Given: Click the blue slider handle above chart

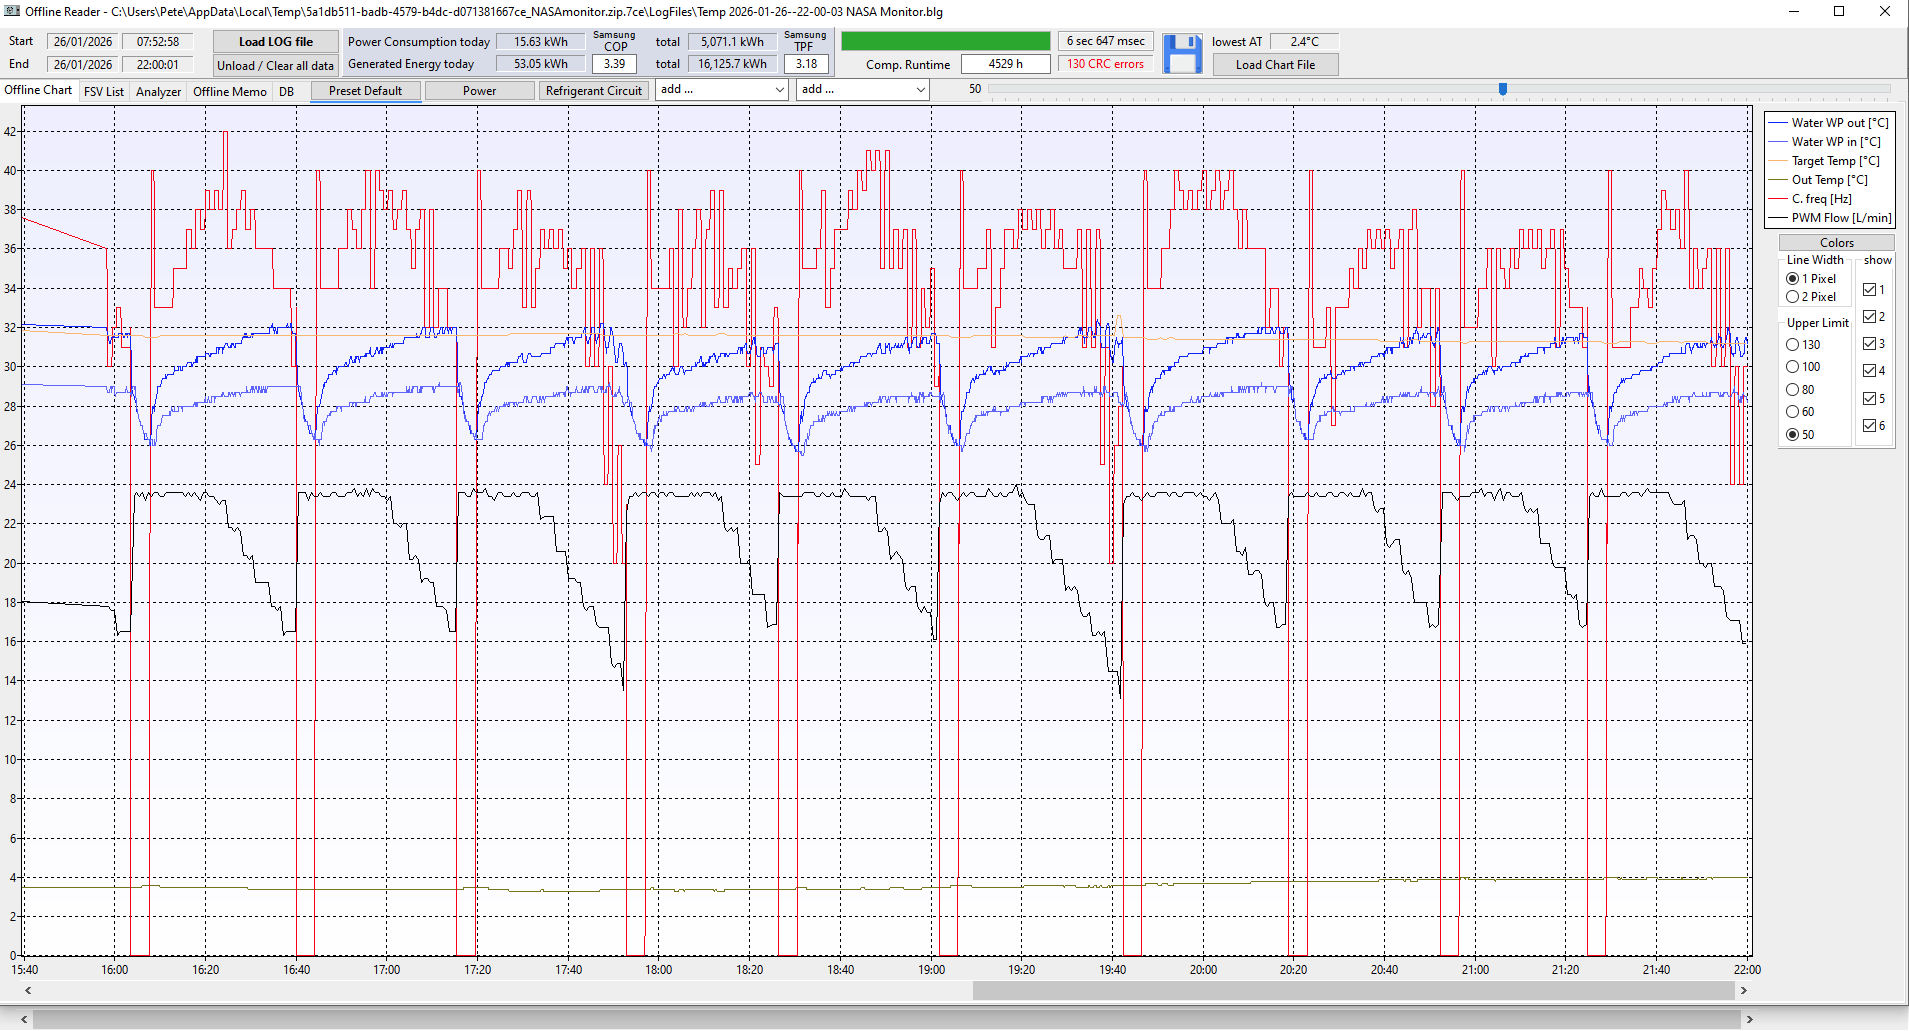Looking at the screenshot, I should (1502, 89).
